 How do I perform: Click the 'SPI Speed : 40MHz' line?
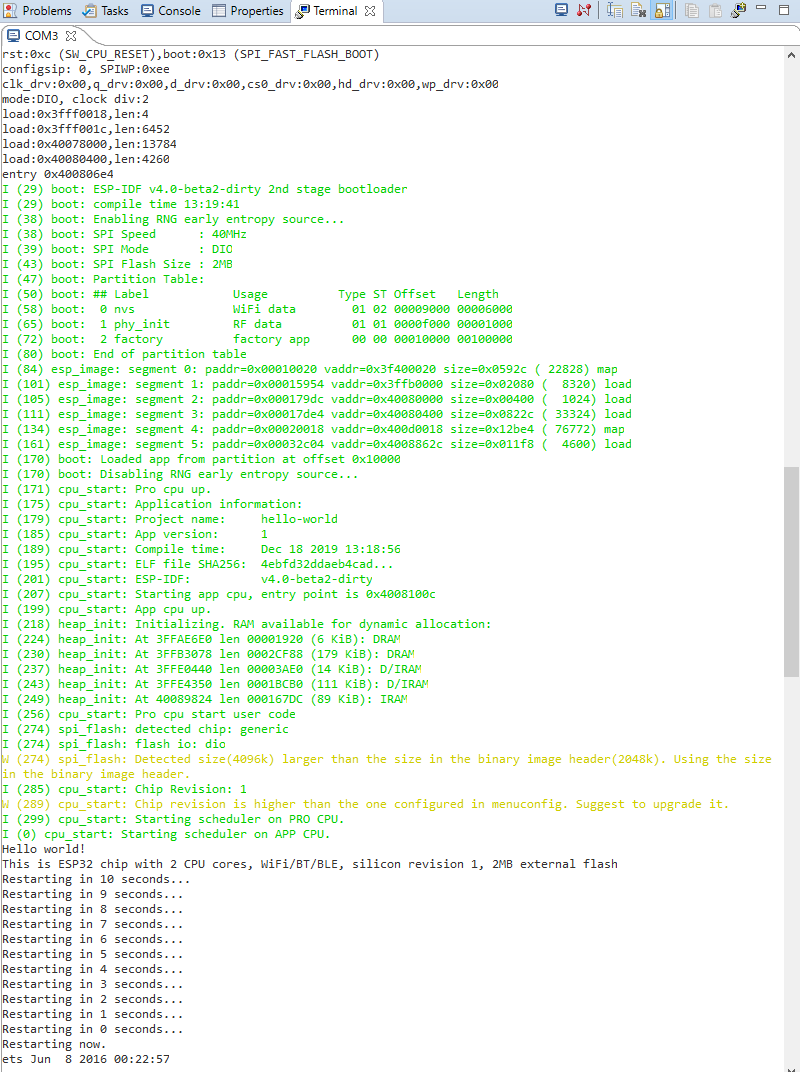[x=124, y=234]
